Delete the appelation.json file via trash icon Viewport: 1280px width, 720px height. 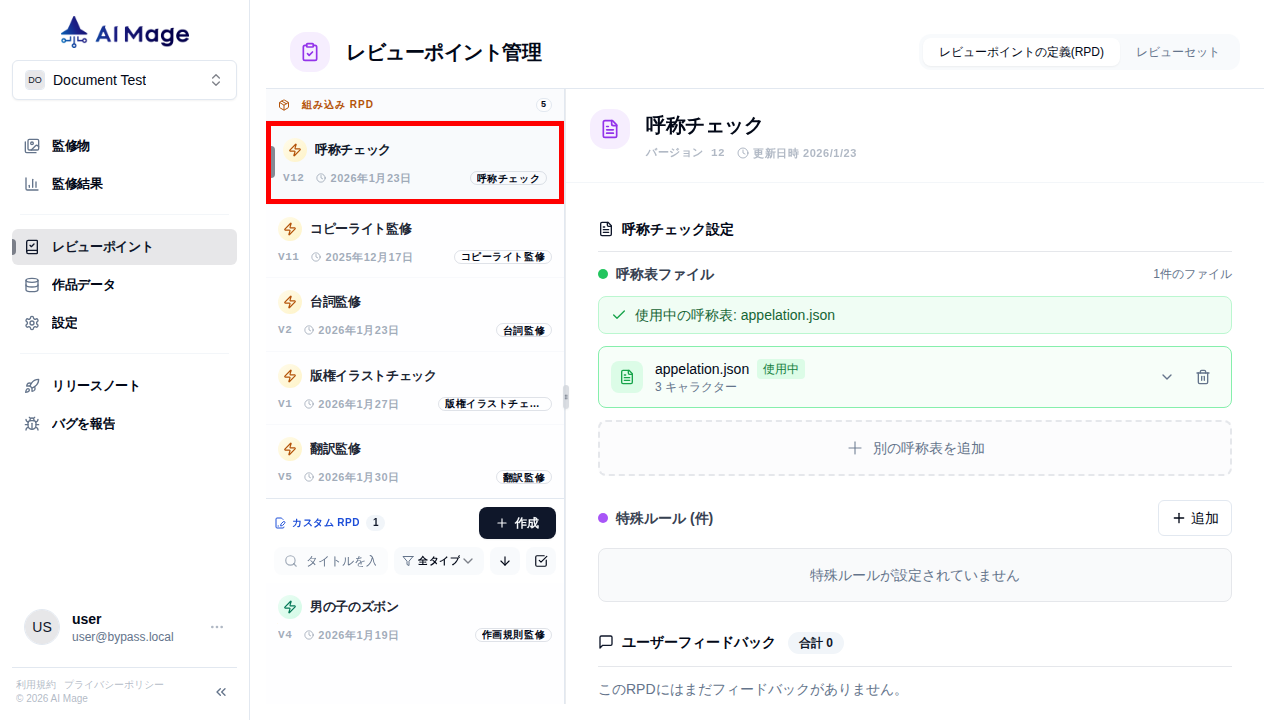(x=1203, y=377)
